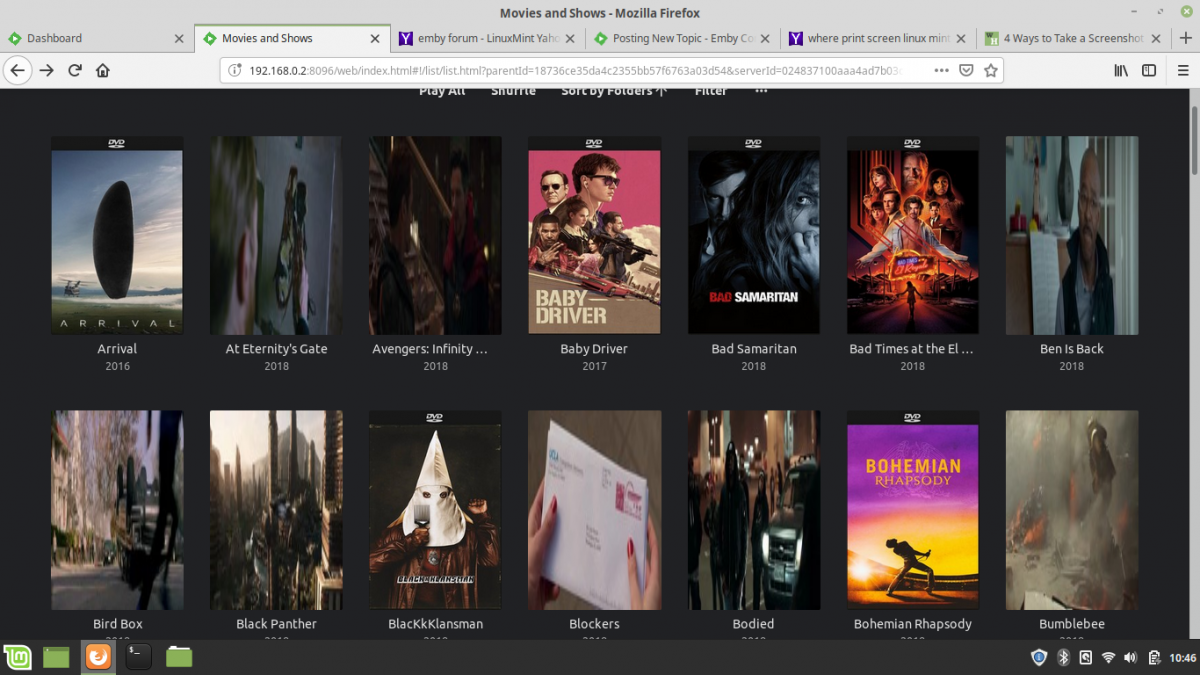Open the shield update manager tray icon
The image size is (1200, 675).
pyautogui.click(x=1039, y=657)
